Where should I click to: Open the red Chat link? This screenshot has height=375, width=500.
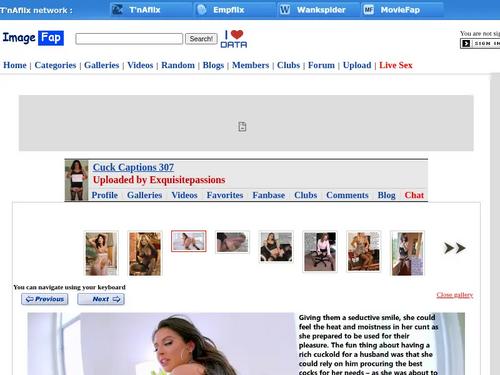pyautogui.click(x=414, y=195)
